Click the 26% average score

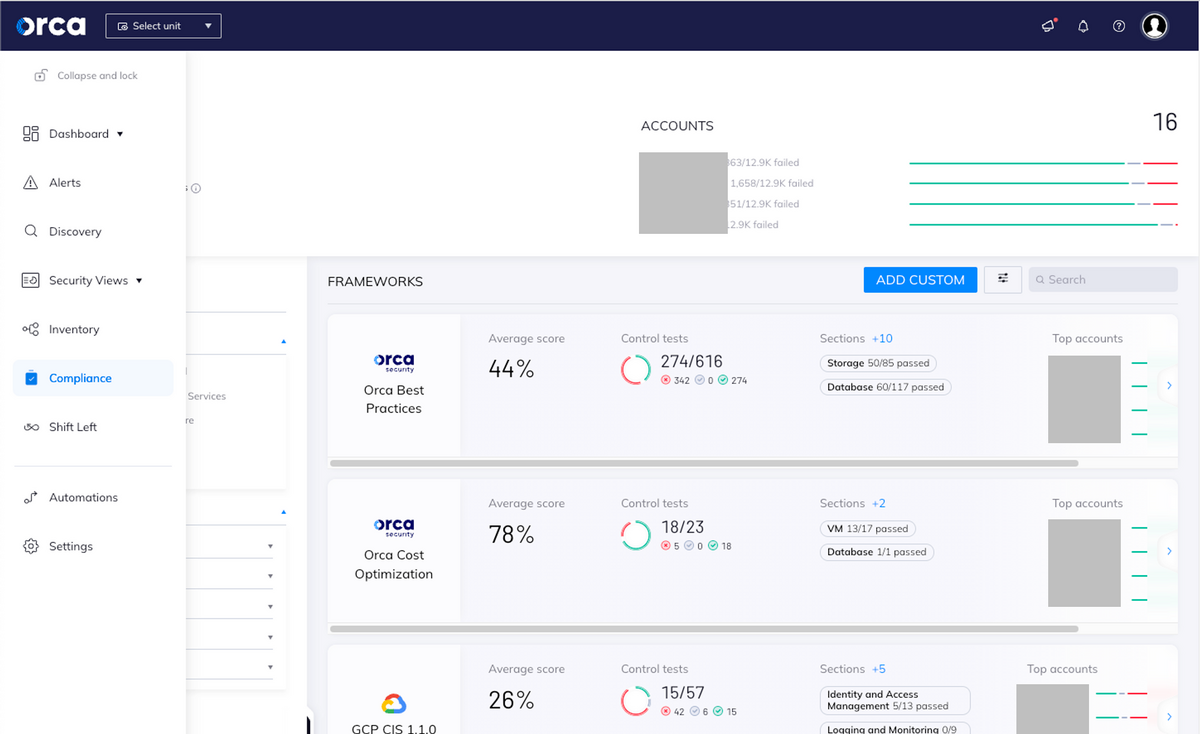click(x=511, y=701)
